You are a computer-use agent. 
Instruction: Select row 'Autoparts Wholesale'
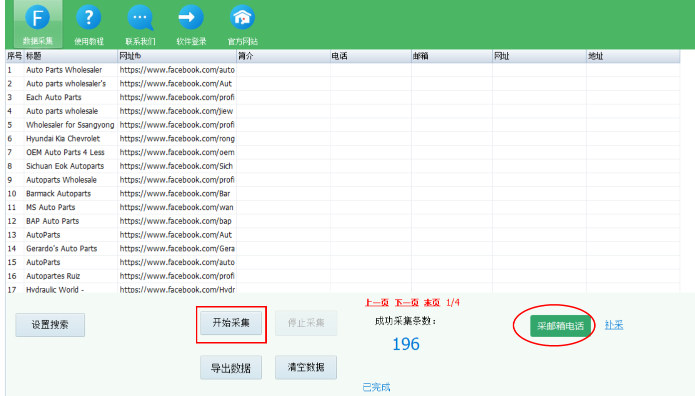coord(343,180)
